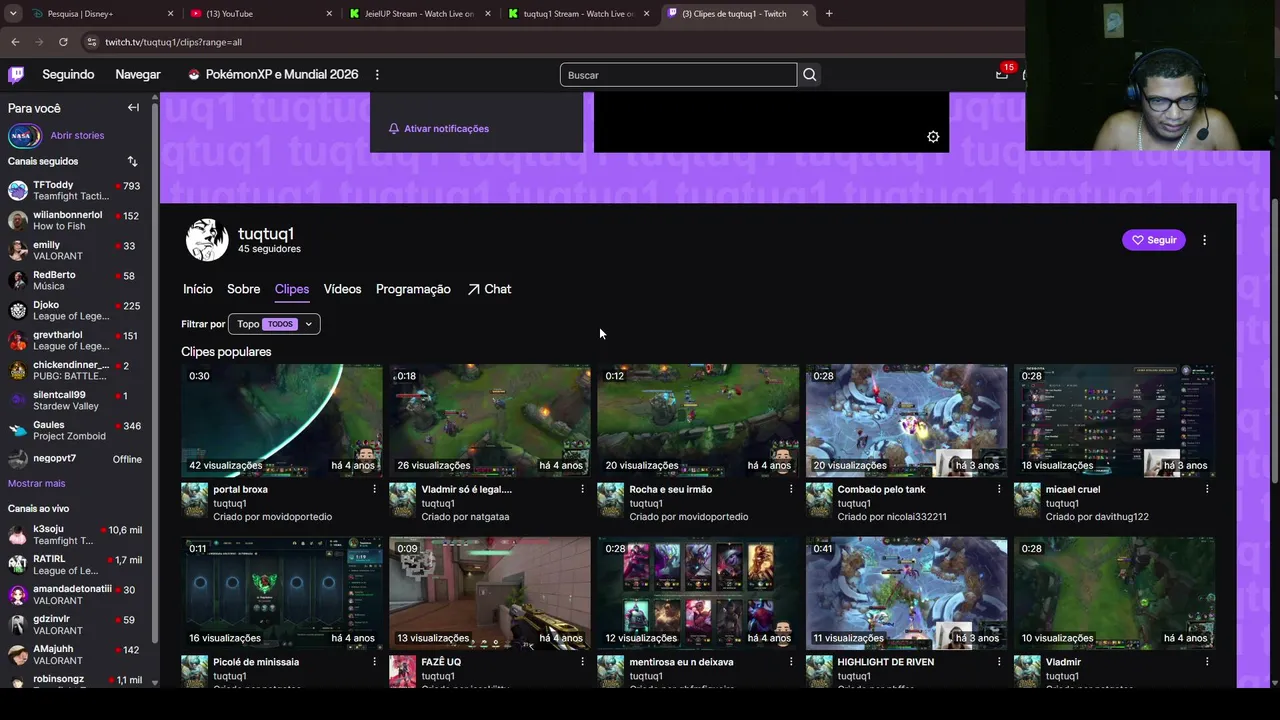Play the 'Combado pelo tank' clip thumbnail
Image resolution: width=1280 pixels, height=720 pixels.
pos(907,420)
